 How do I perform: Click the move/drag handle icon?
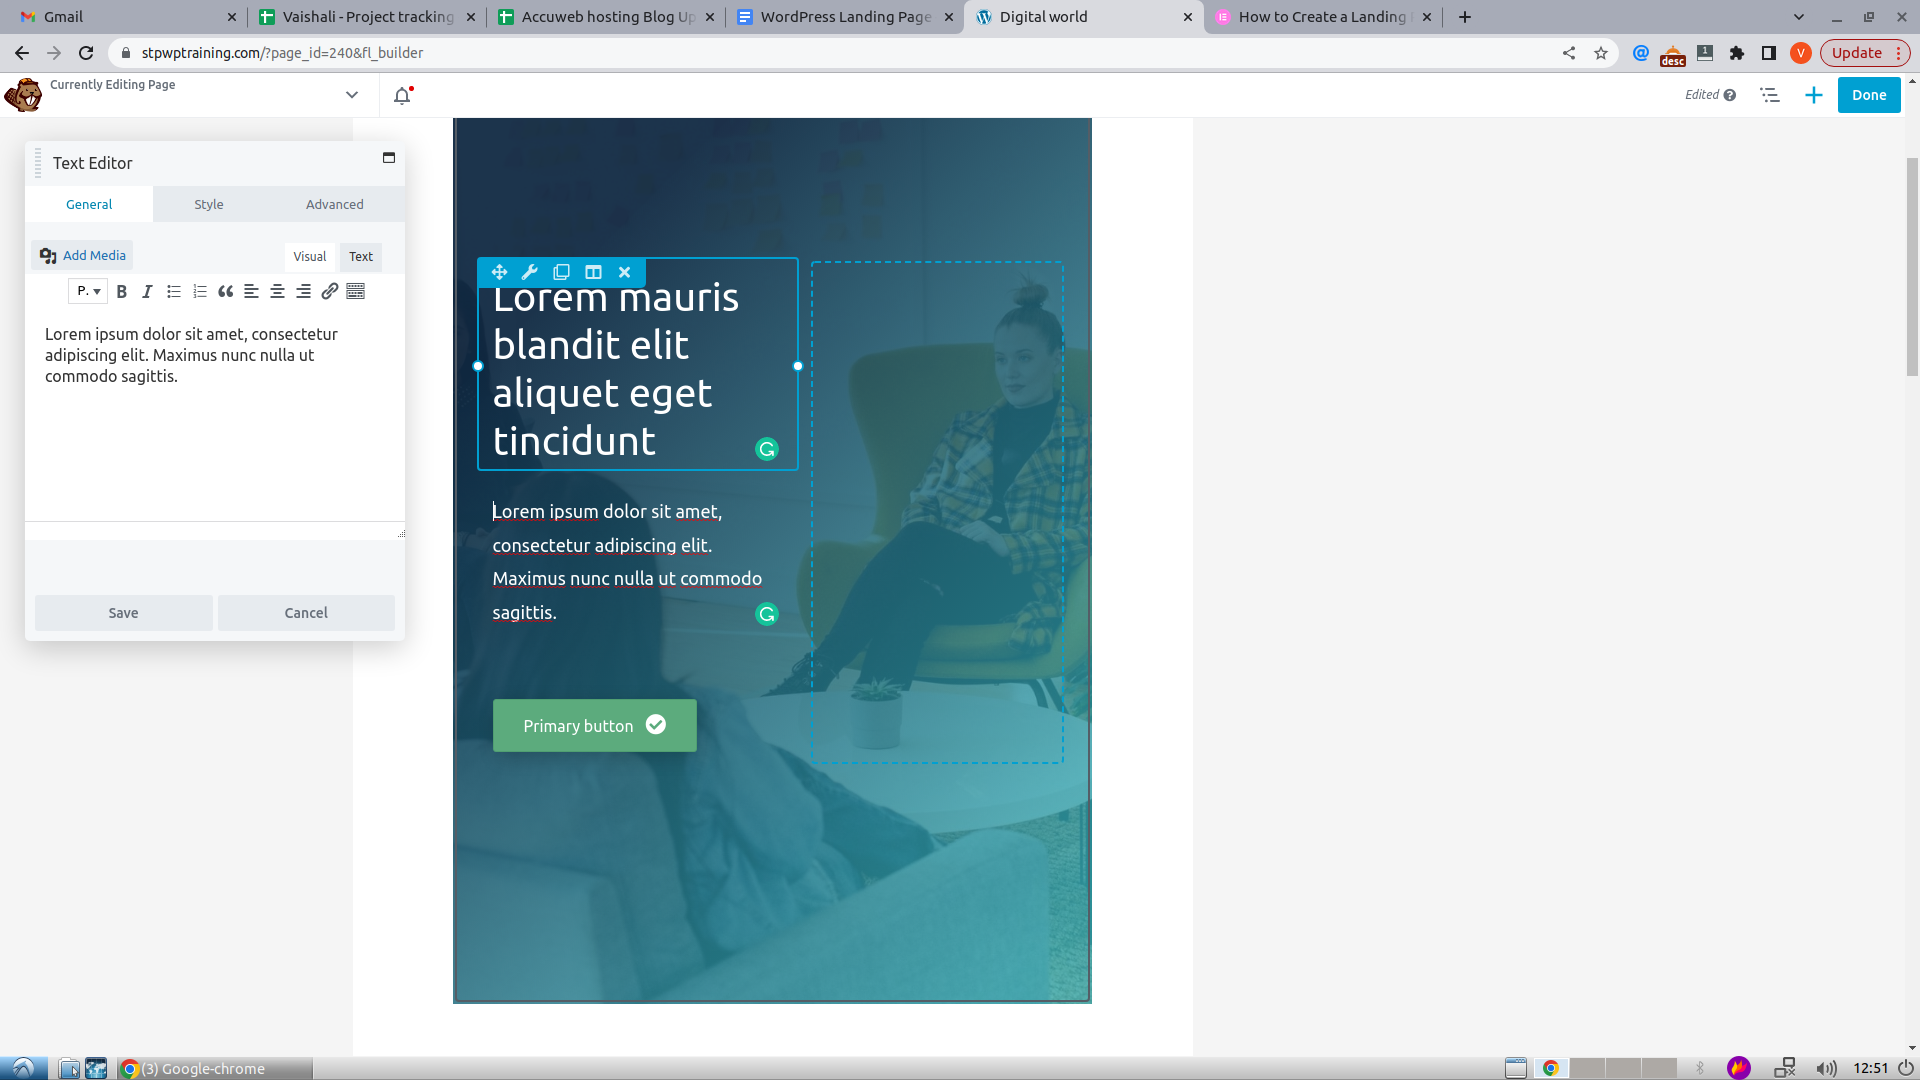click(498, 272)
